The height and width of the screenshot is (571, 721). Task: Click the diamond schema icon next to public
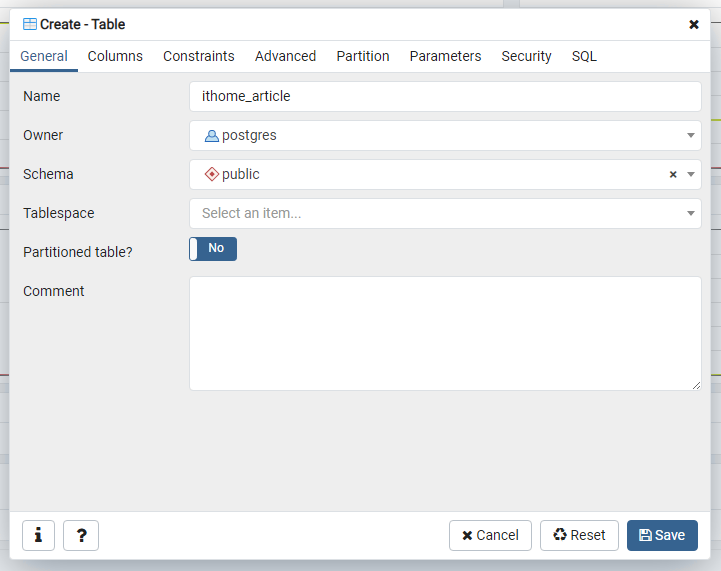212,174
